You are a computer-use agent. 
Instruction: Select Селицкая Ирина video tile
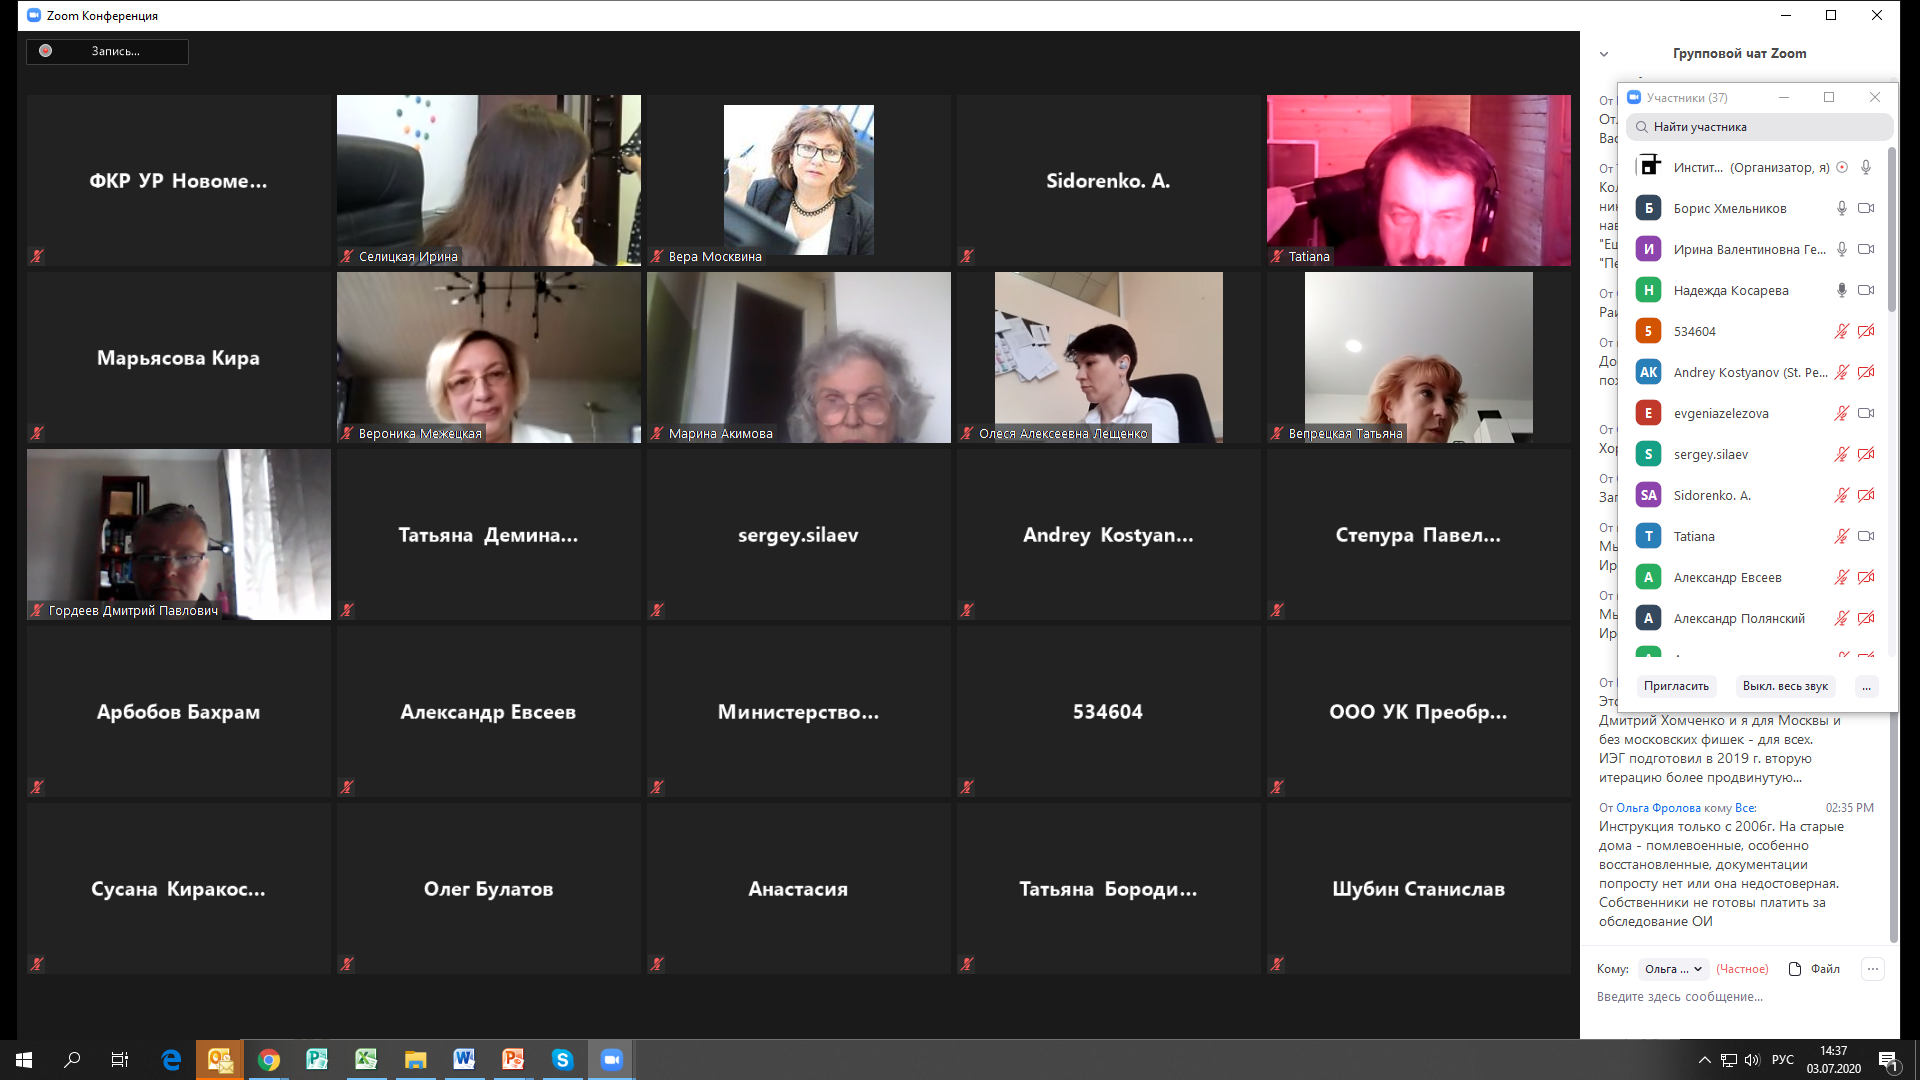pyautogui.click(x=488, y=180)
